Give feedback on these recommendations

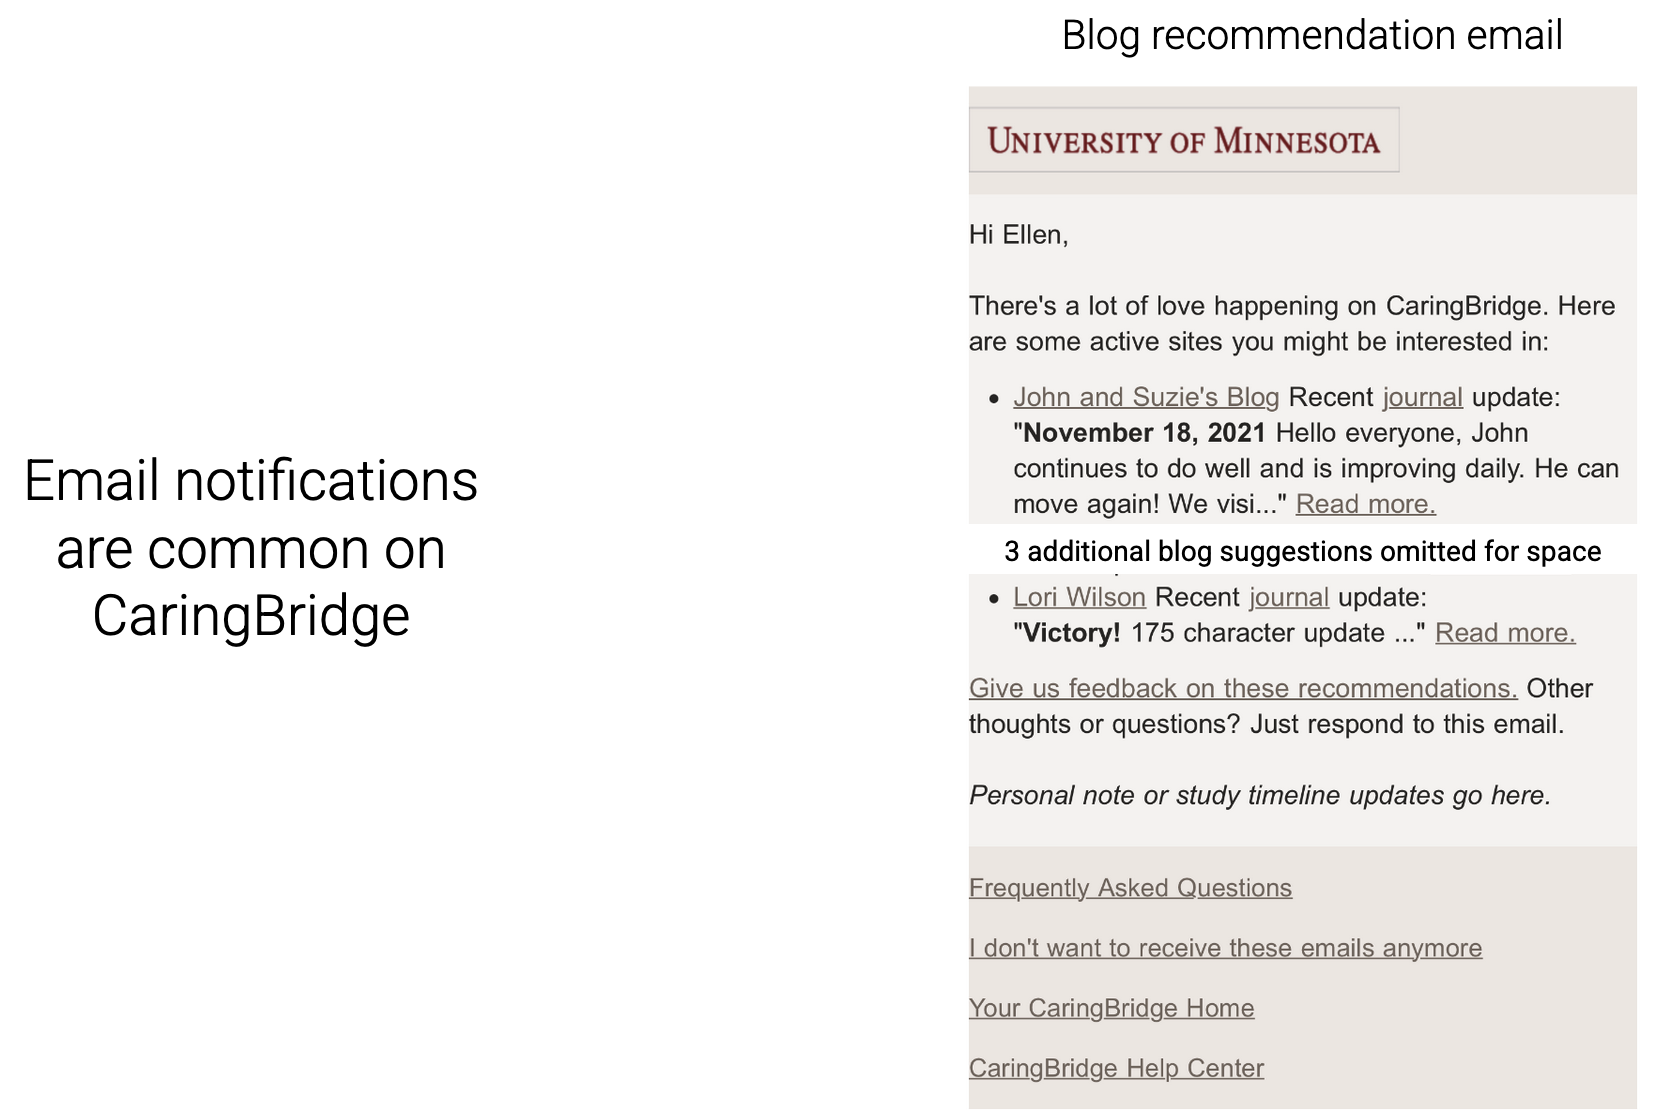click(1242, 688)
